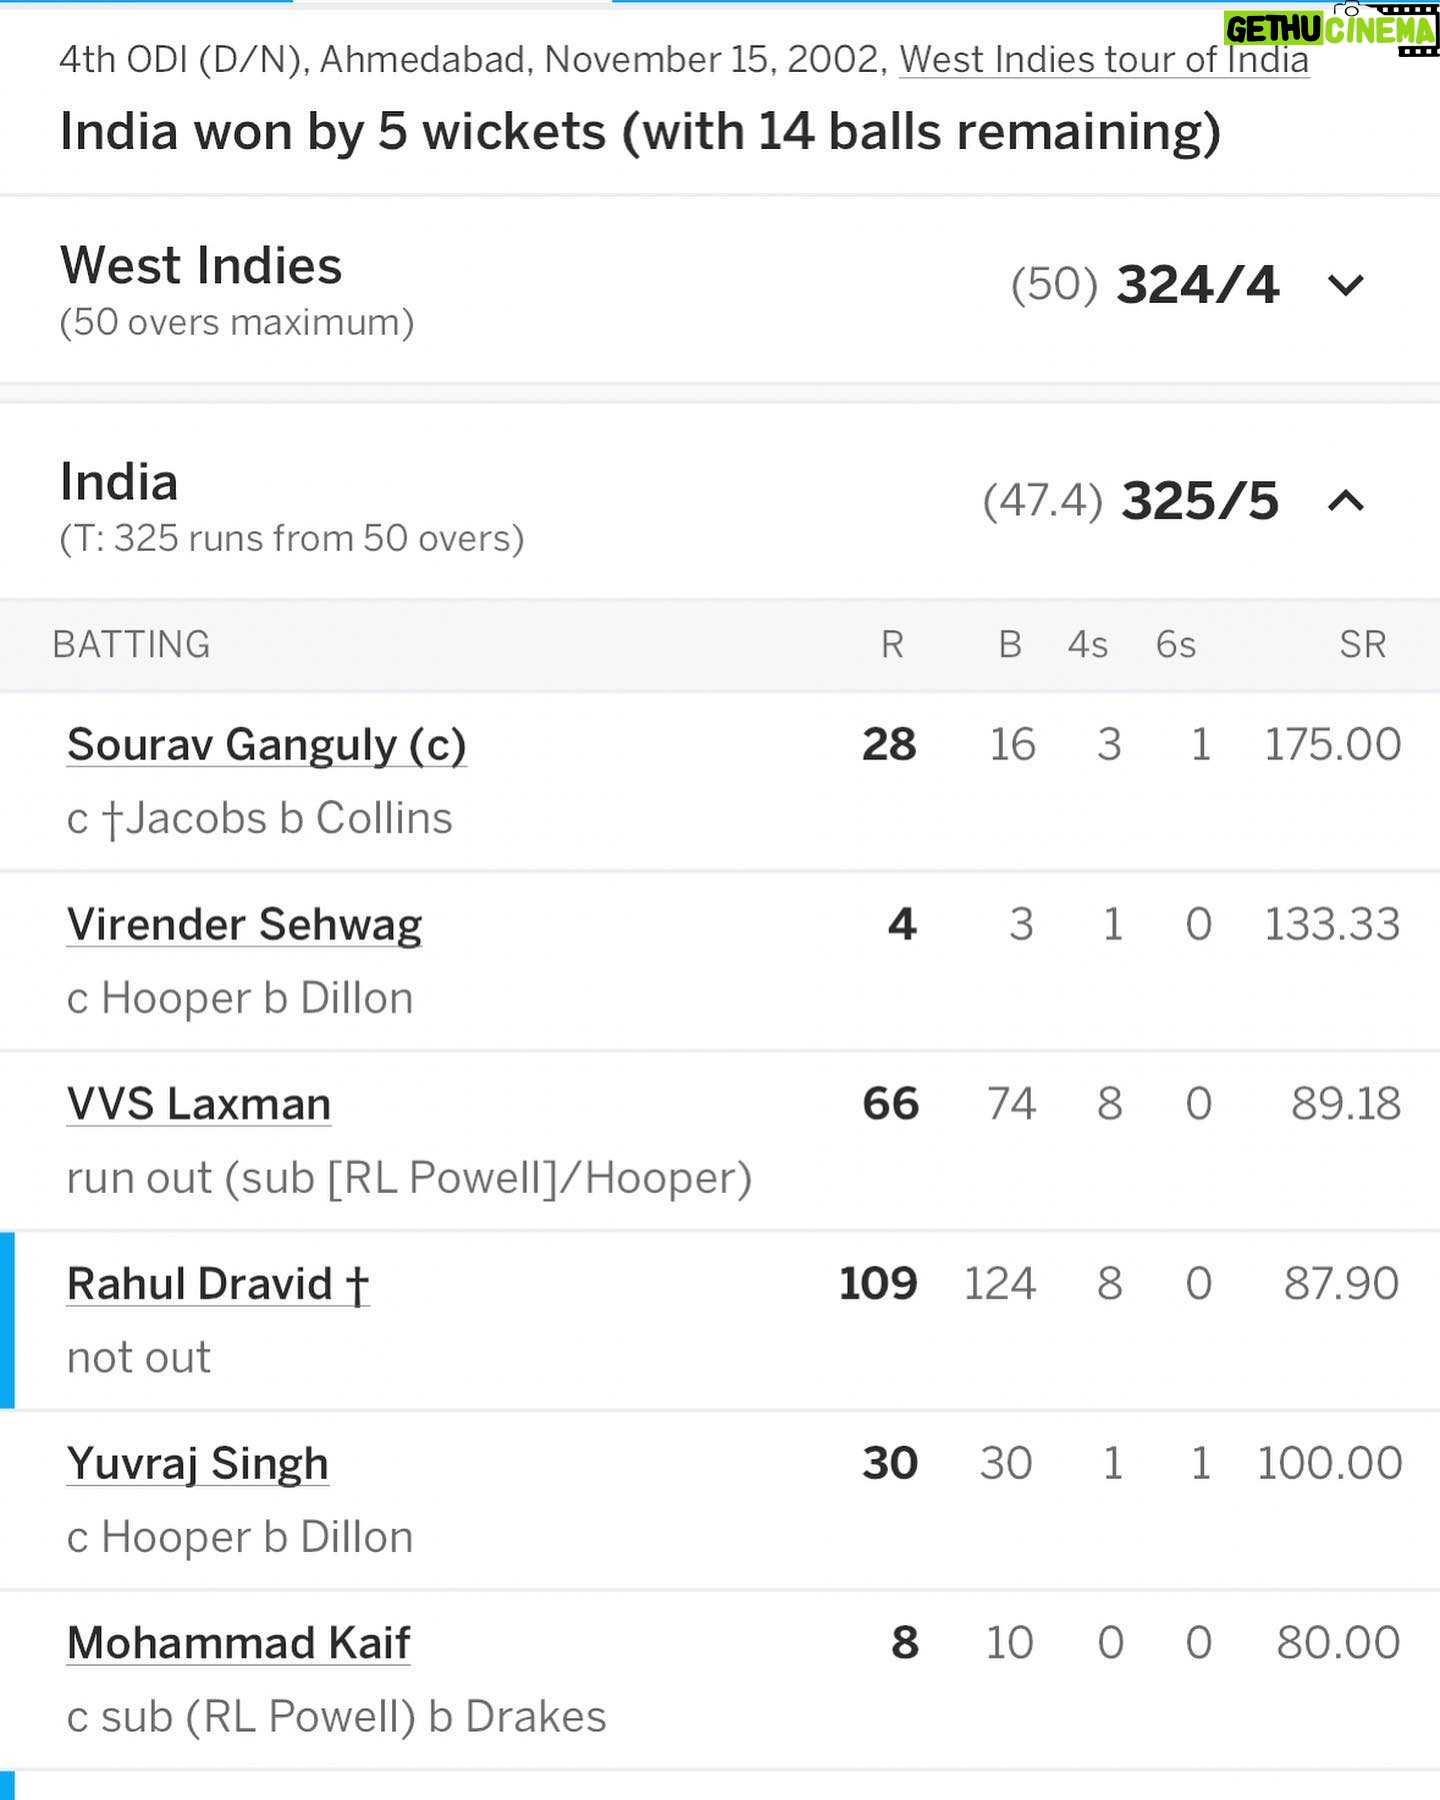Click Dravid's 109 runs score
This screenshot has width=1440, height=1800.
[x=878, y=1284]
